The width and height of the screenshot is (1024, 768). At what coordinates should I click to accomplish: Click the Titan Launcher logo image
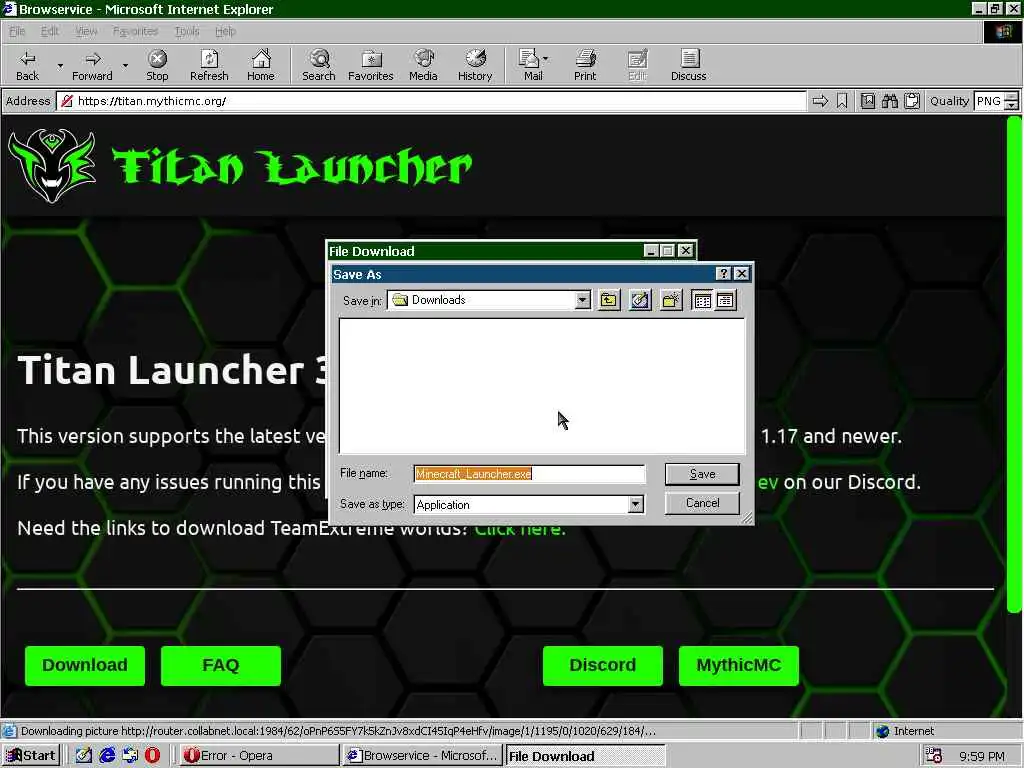52,166
